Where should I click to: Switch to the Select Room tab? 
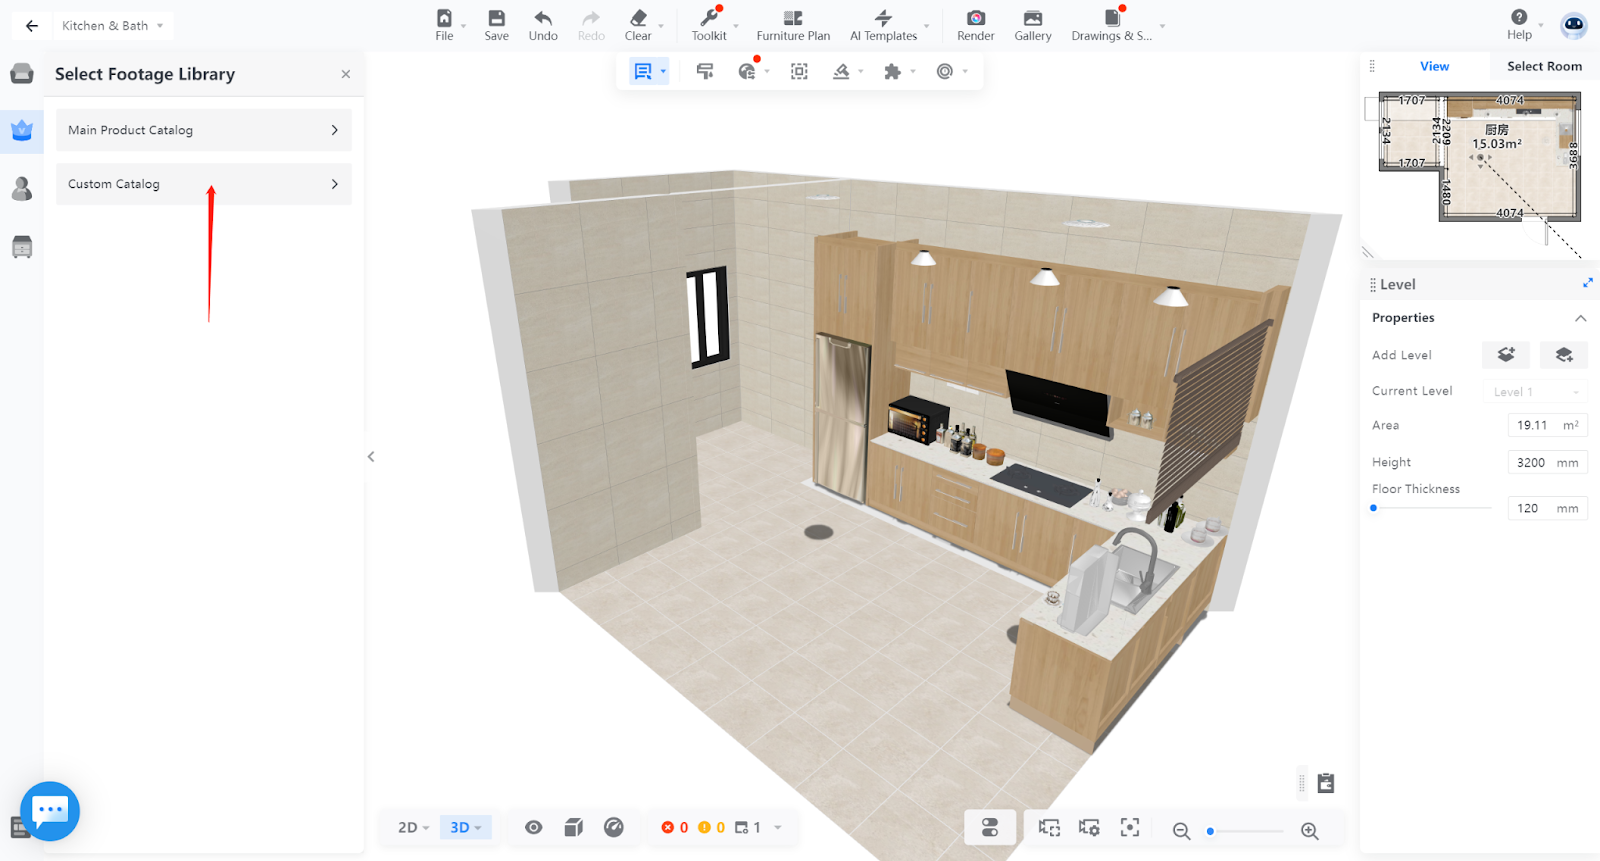pos(1544,66)
